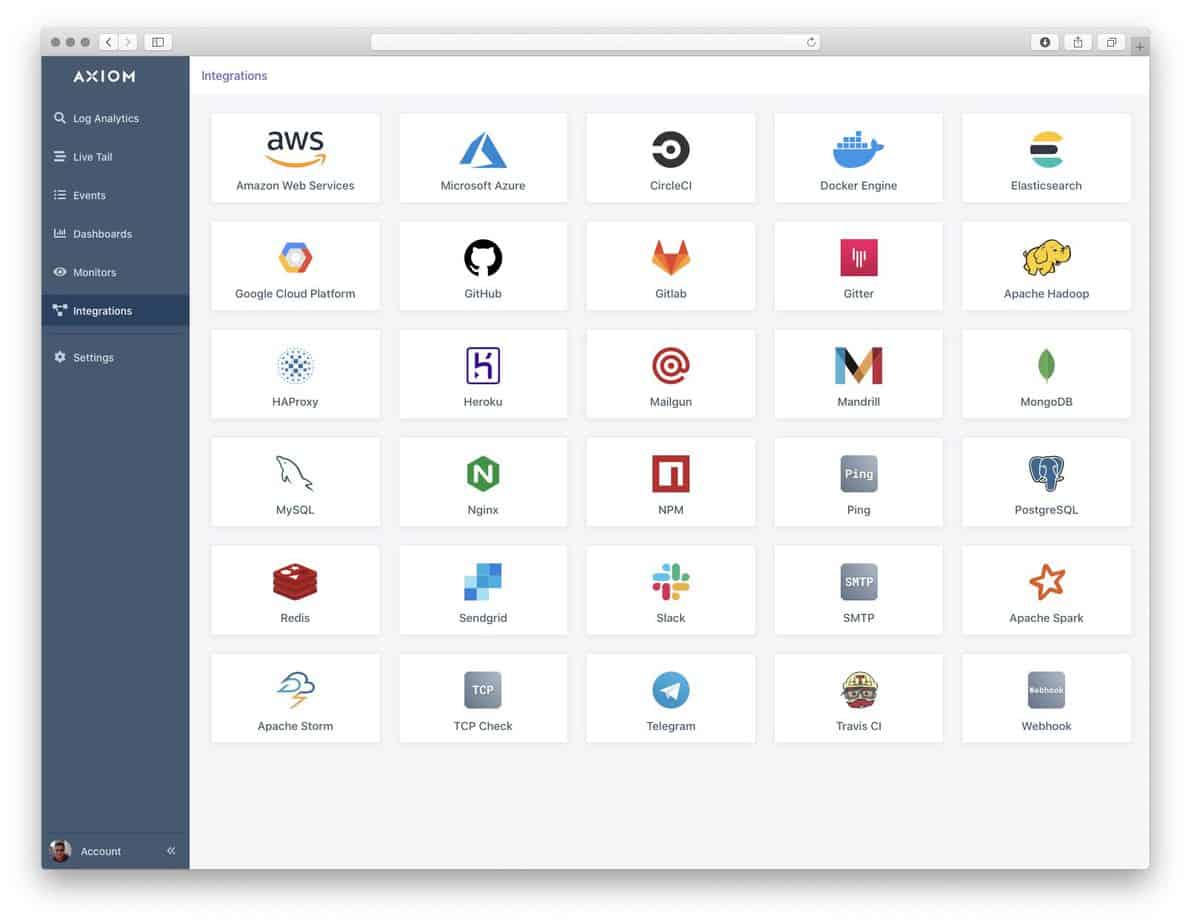Choose the Sendgrid integration
Image resolution: width=1191 pixels, height=924 pixels.
click(x=482, y=590)
